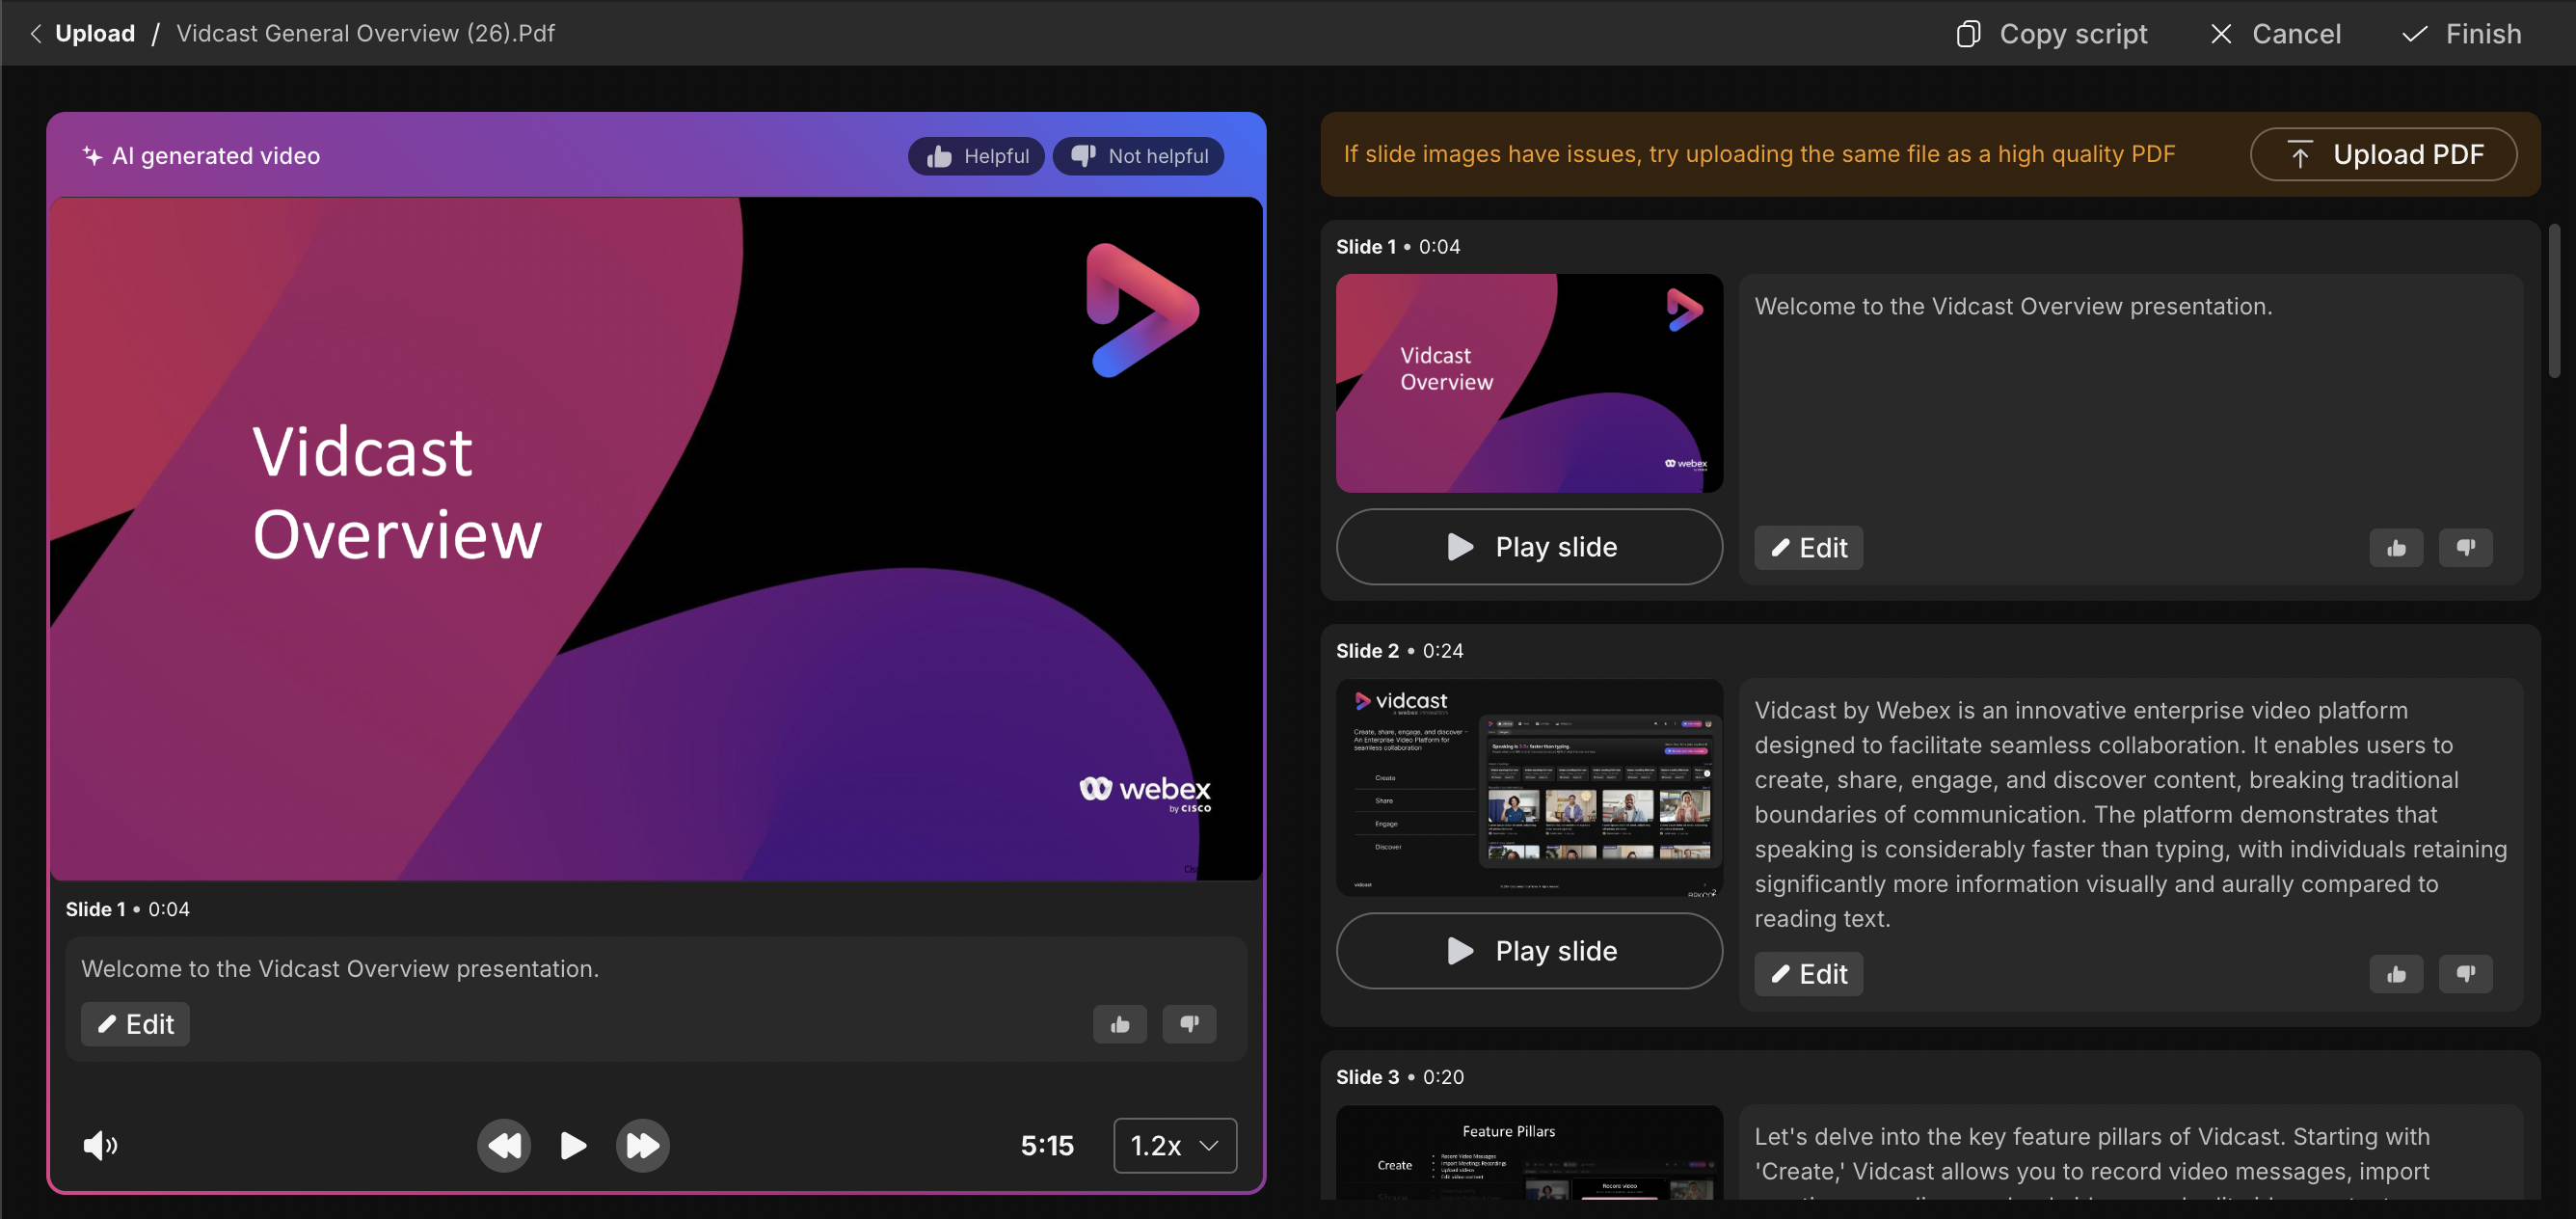Click Finish to complete the video
Screen dimensions: 2576x1219
(2461, 34)
